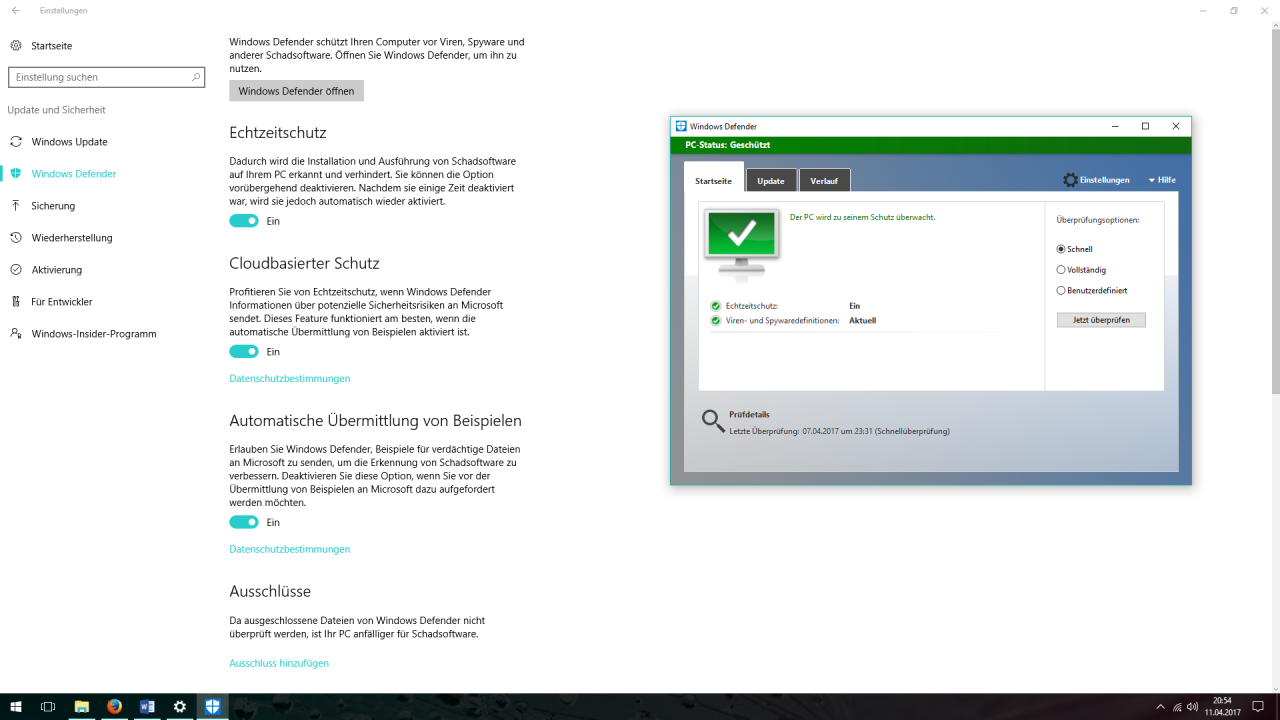Viewport: 1280px width, 720px height.
Task: Show hidden system tray icons chevron
Action: (1160, 707)
